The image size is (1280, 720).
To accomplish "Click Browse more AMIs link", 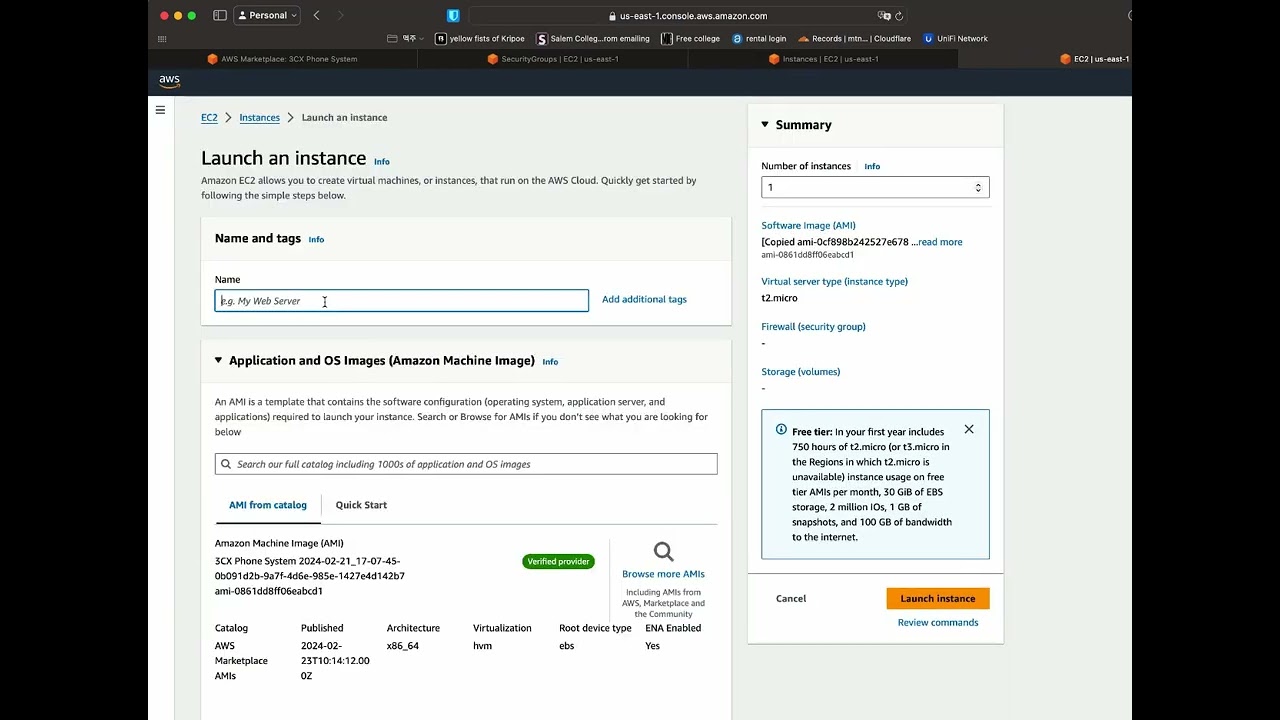I will (x=663, y=574).
